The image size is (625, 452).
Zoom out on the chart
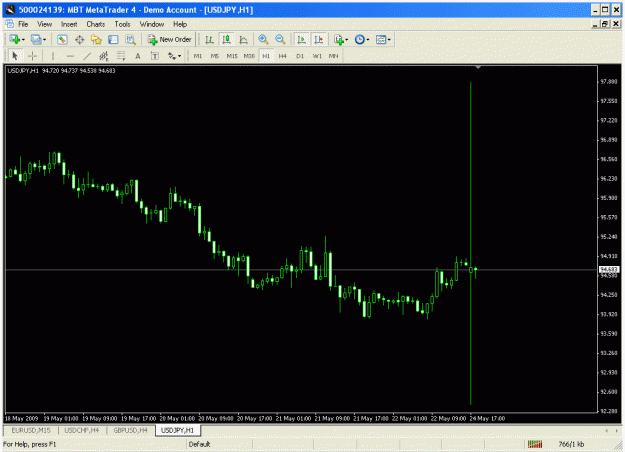280,39
